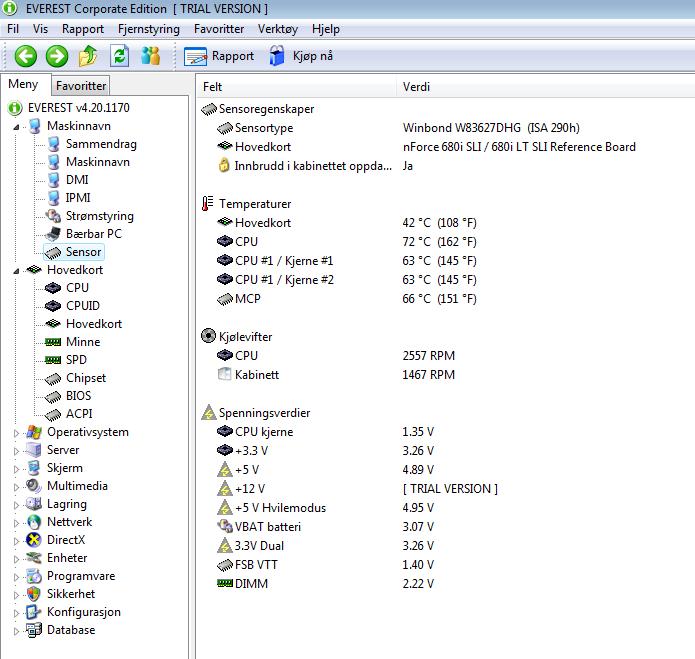Collapse the Maskinnavn tree branch
Image resolution: width=695 pixels, height=659 pixels.
(16, 127)
